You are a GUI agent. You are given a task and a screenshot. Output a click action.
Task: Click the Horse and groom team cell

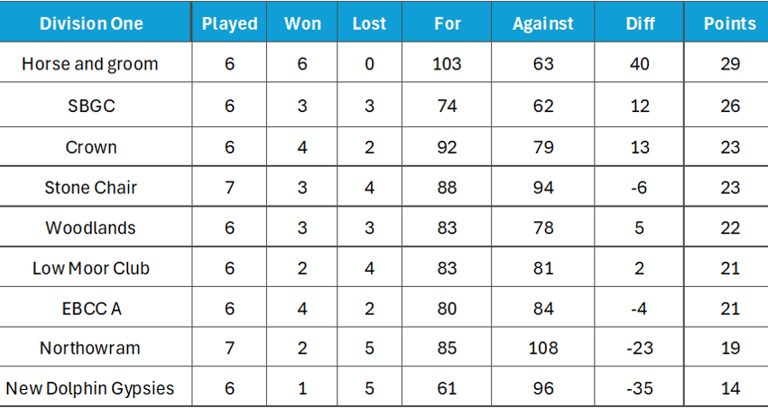(x=90, y=64)
